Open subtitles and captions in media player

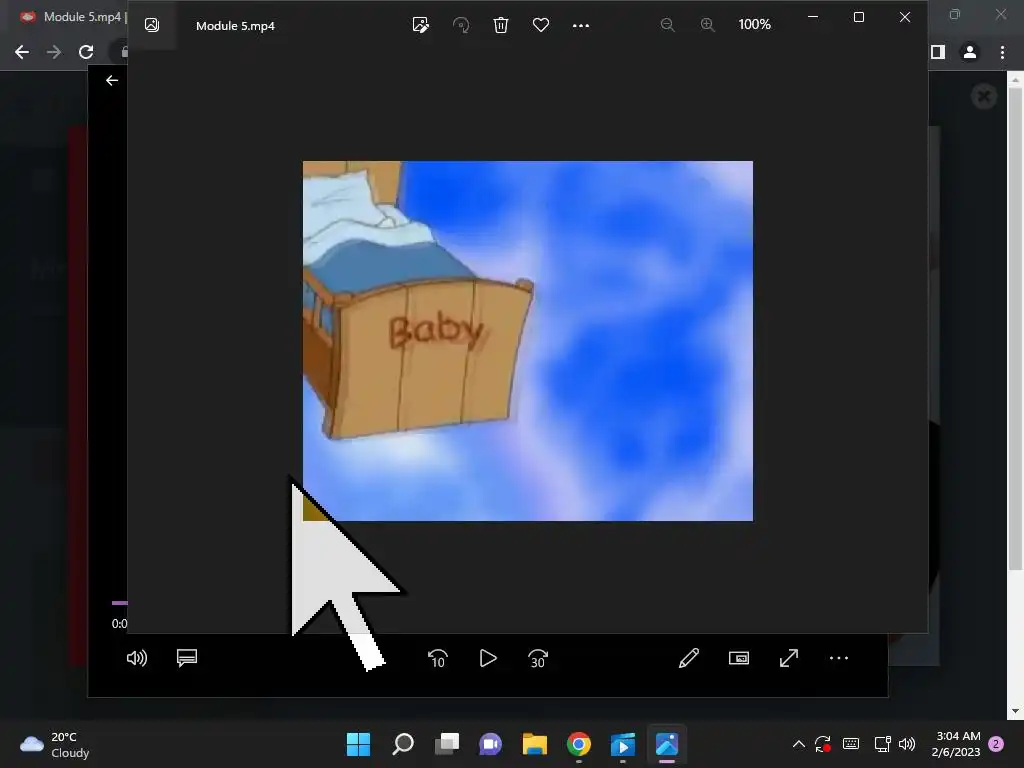tap(187, 658)
